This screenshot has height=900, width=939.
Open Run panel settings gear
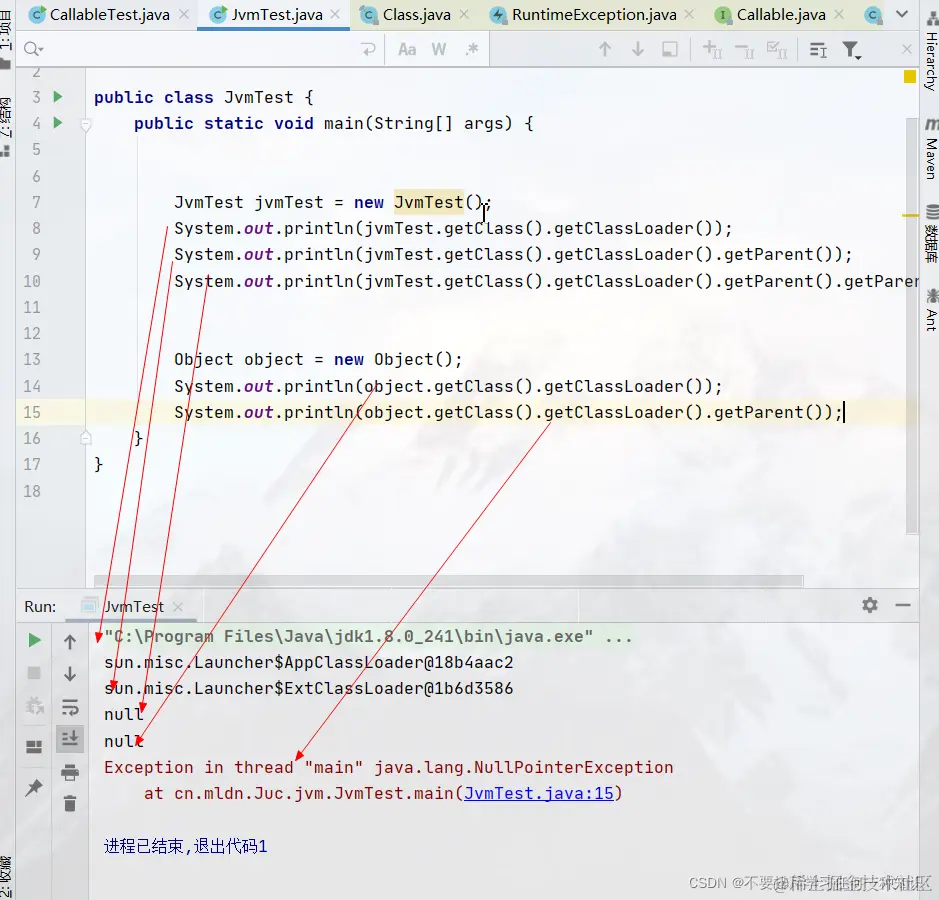[x=870, y=605]
